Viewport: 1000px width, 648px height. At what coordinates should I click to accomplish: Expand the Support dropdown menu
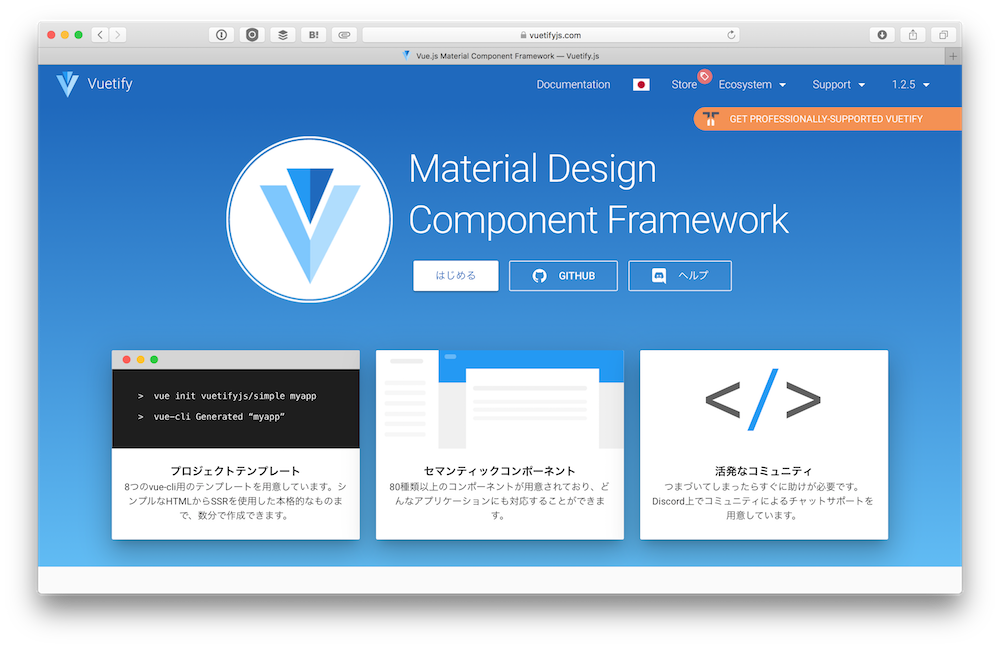pyautogui.click(x=838, y=85)
